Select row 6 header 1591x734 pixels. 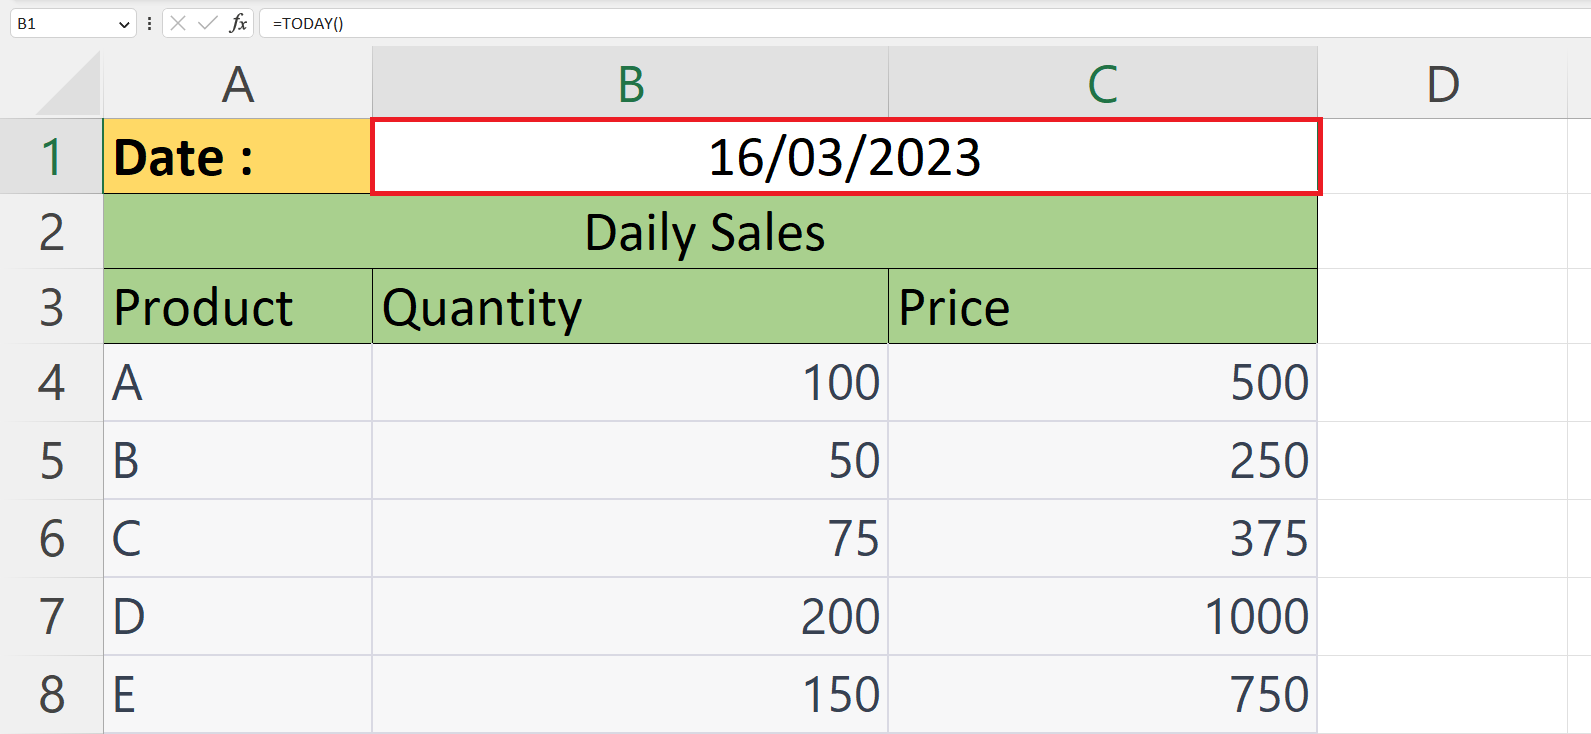tap(51, 539)
